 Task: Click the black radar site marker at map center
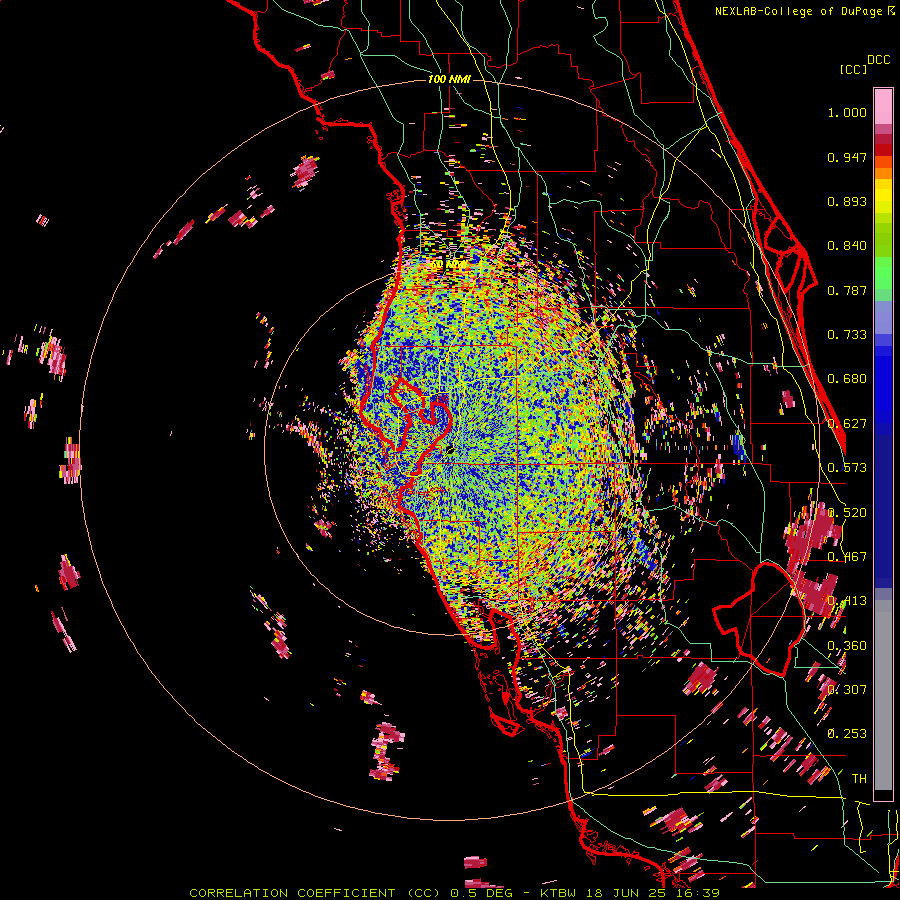coord(449,450)
